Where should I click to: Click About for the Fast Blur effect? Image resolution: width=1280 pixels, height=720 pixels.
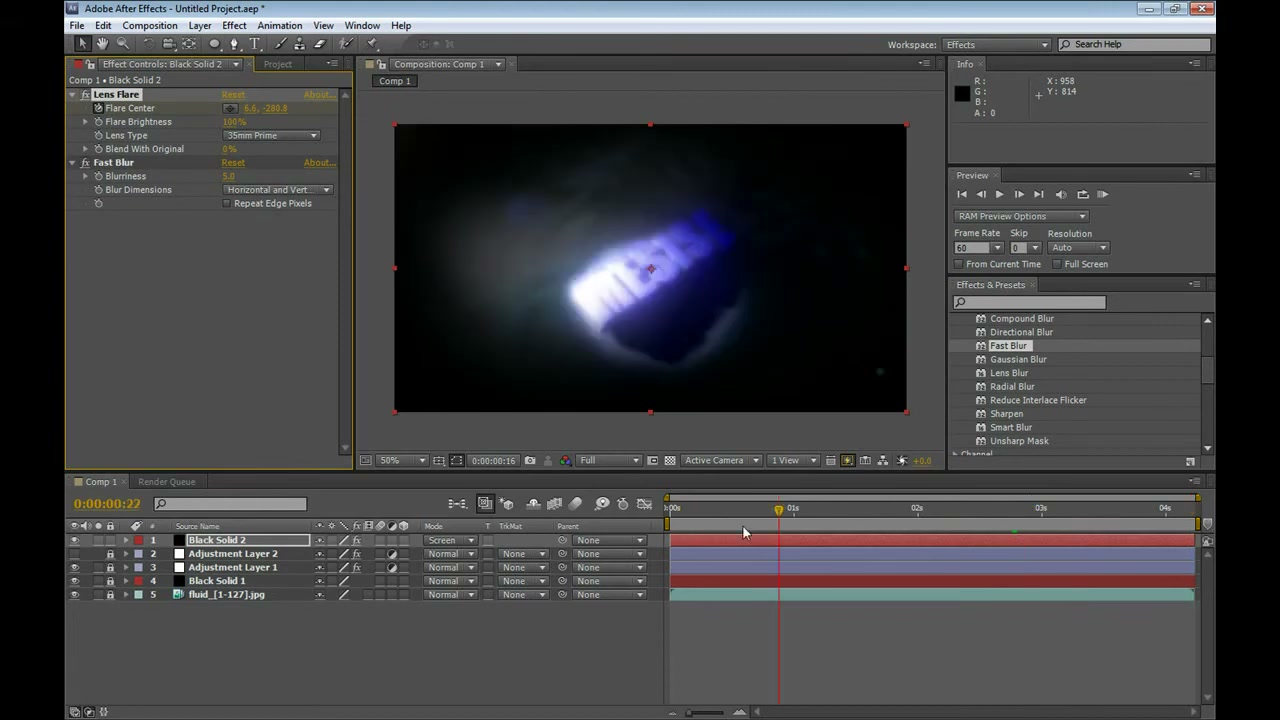coord(319,162)
